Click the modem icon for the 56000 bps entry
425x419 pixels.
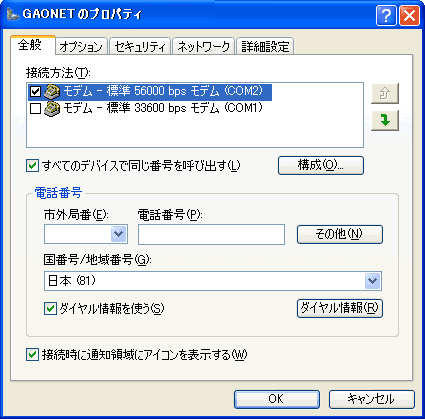pyautogui.click(x=52, y=91)
